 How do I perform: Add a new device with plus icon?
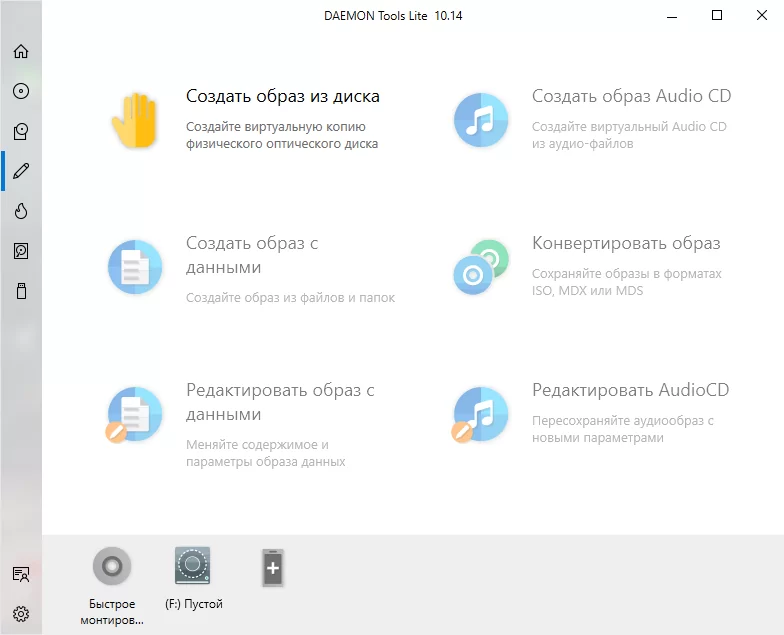click(x=273, y=568)
